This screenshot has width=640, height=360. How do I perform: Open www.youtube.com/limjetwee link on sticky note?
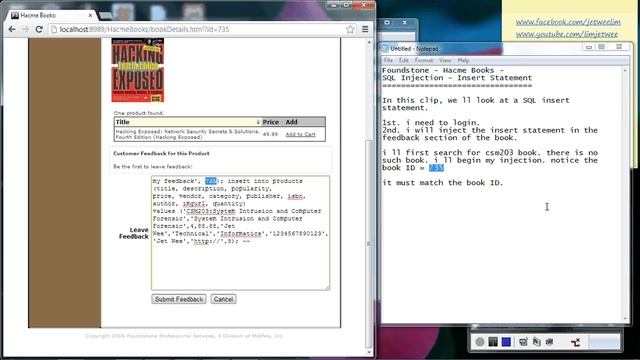tap(567, 34)
